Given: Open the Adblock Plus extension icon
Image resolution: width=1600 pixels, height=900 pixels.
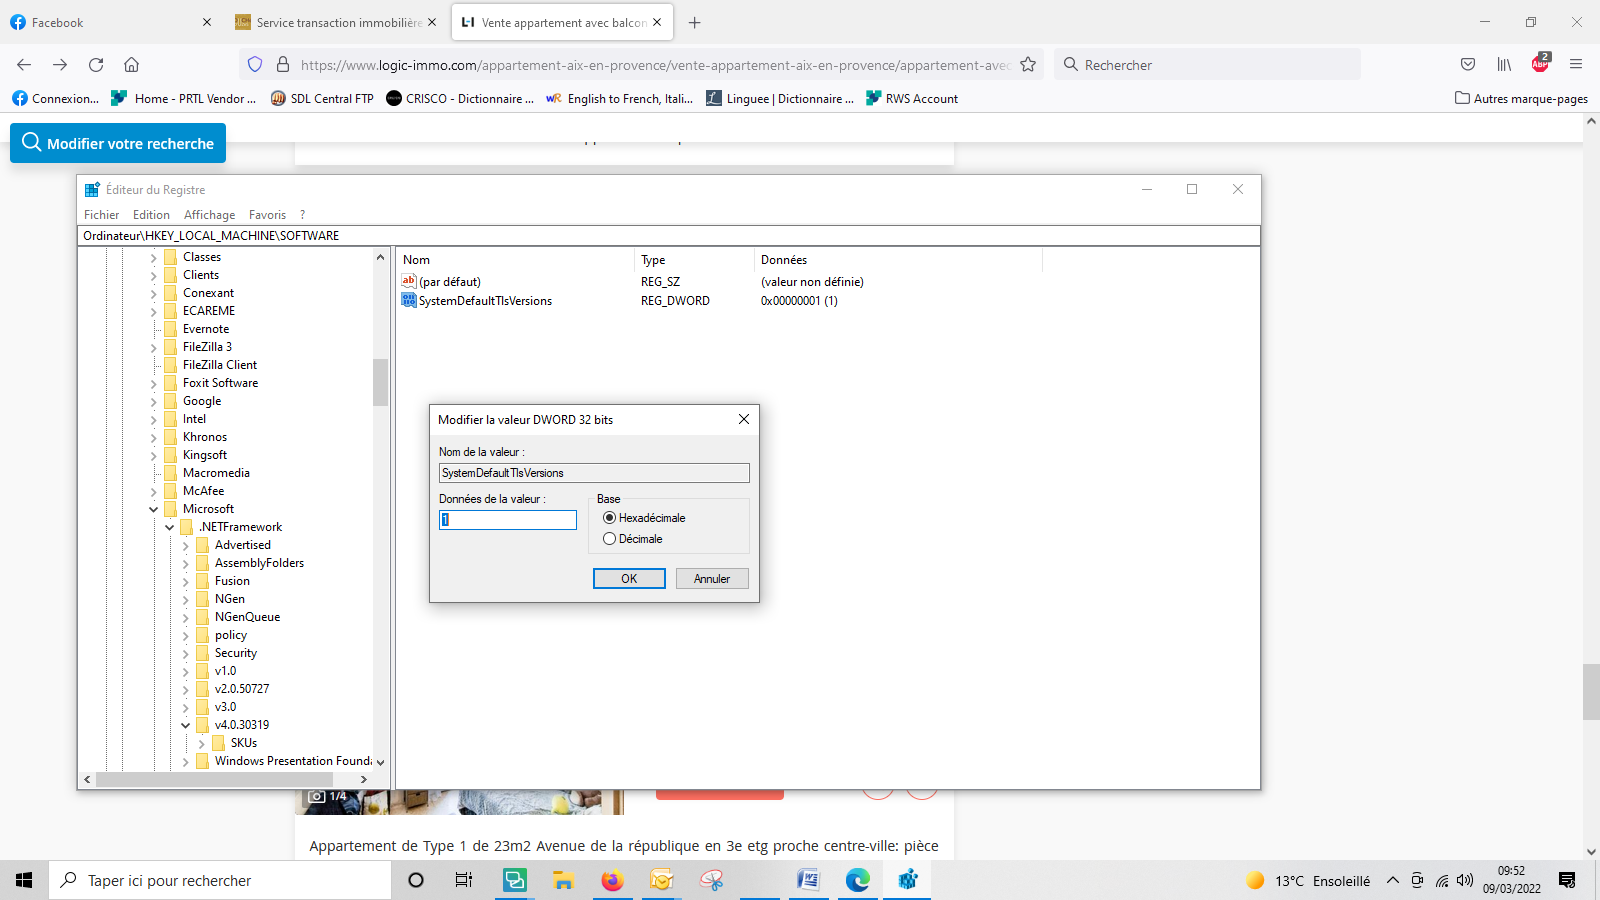Looking at the screenshot, I should coord(1540,65).
